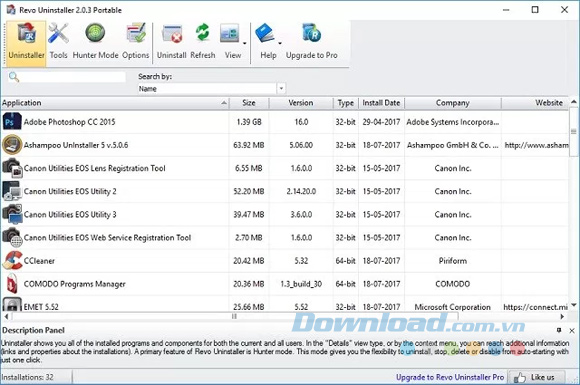
Task: Sort by Type column header
Action: [x=345, y=103]
